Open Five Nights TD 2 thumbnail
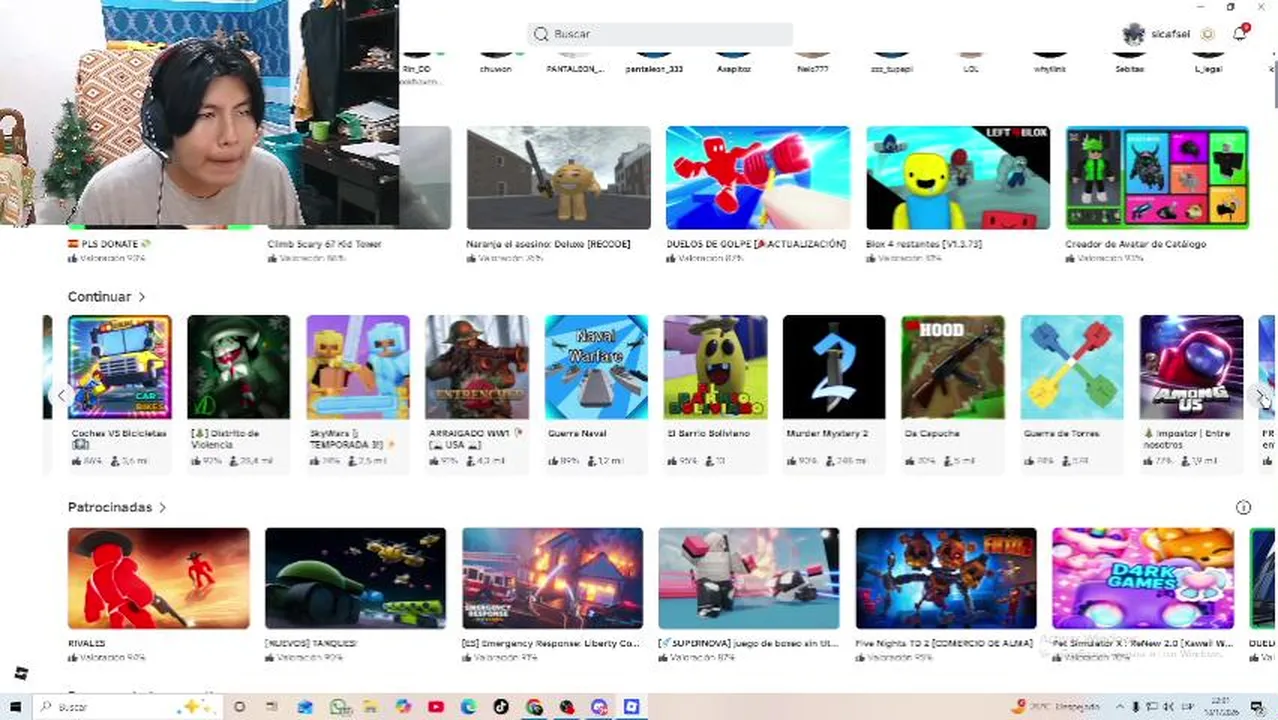 pyautogui.click(x=946, y=579)
